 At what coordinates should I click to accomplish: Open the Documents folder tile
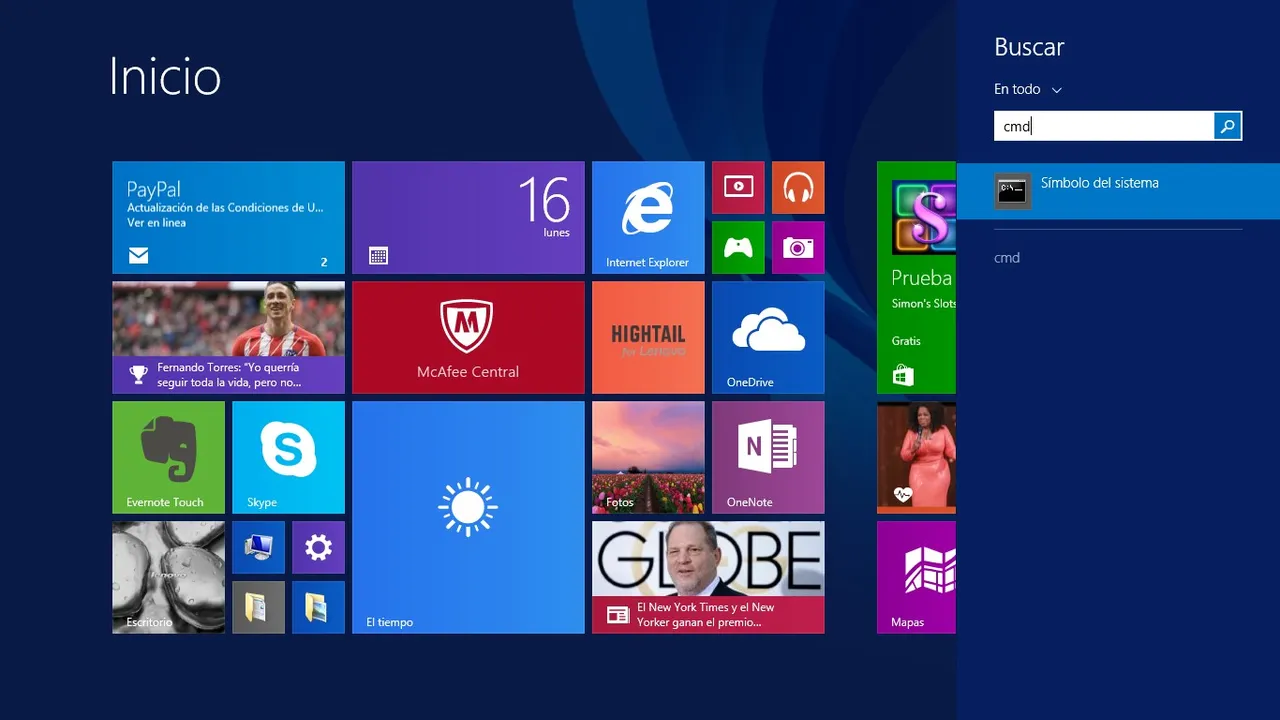click(x=258, y=607)
